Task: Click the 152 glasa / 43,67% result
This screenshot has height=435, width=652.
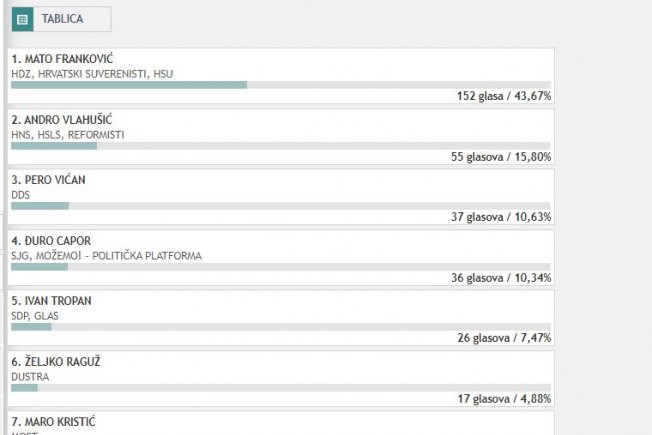Action: coord(504,96)
